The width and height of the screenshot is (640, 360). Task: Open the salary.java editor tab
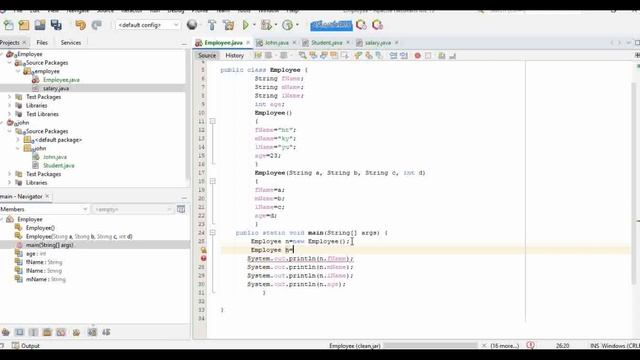click(378, 42)
